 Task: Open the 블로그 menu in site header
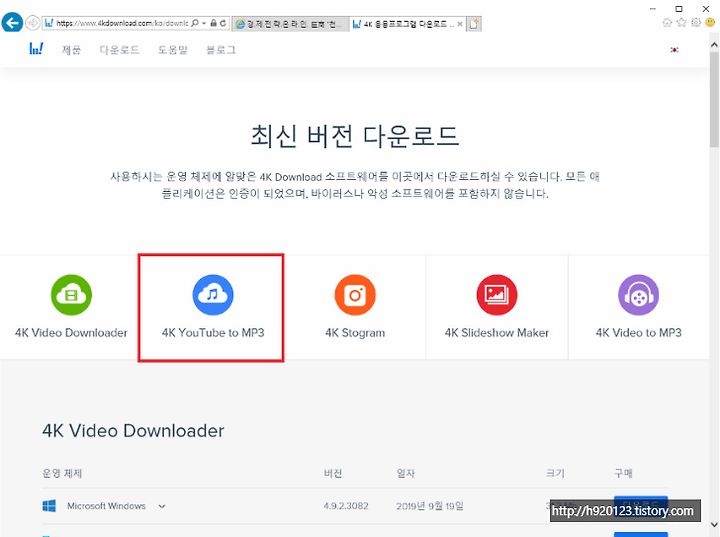(x=221, y=50)
